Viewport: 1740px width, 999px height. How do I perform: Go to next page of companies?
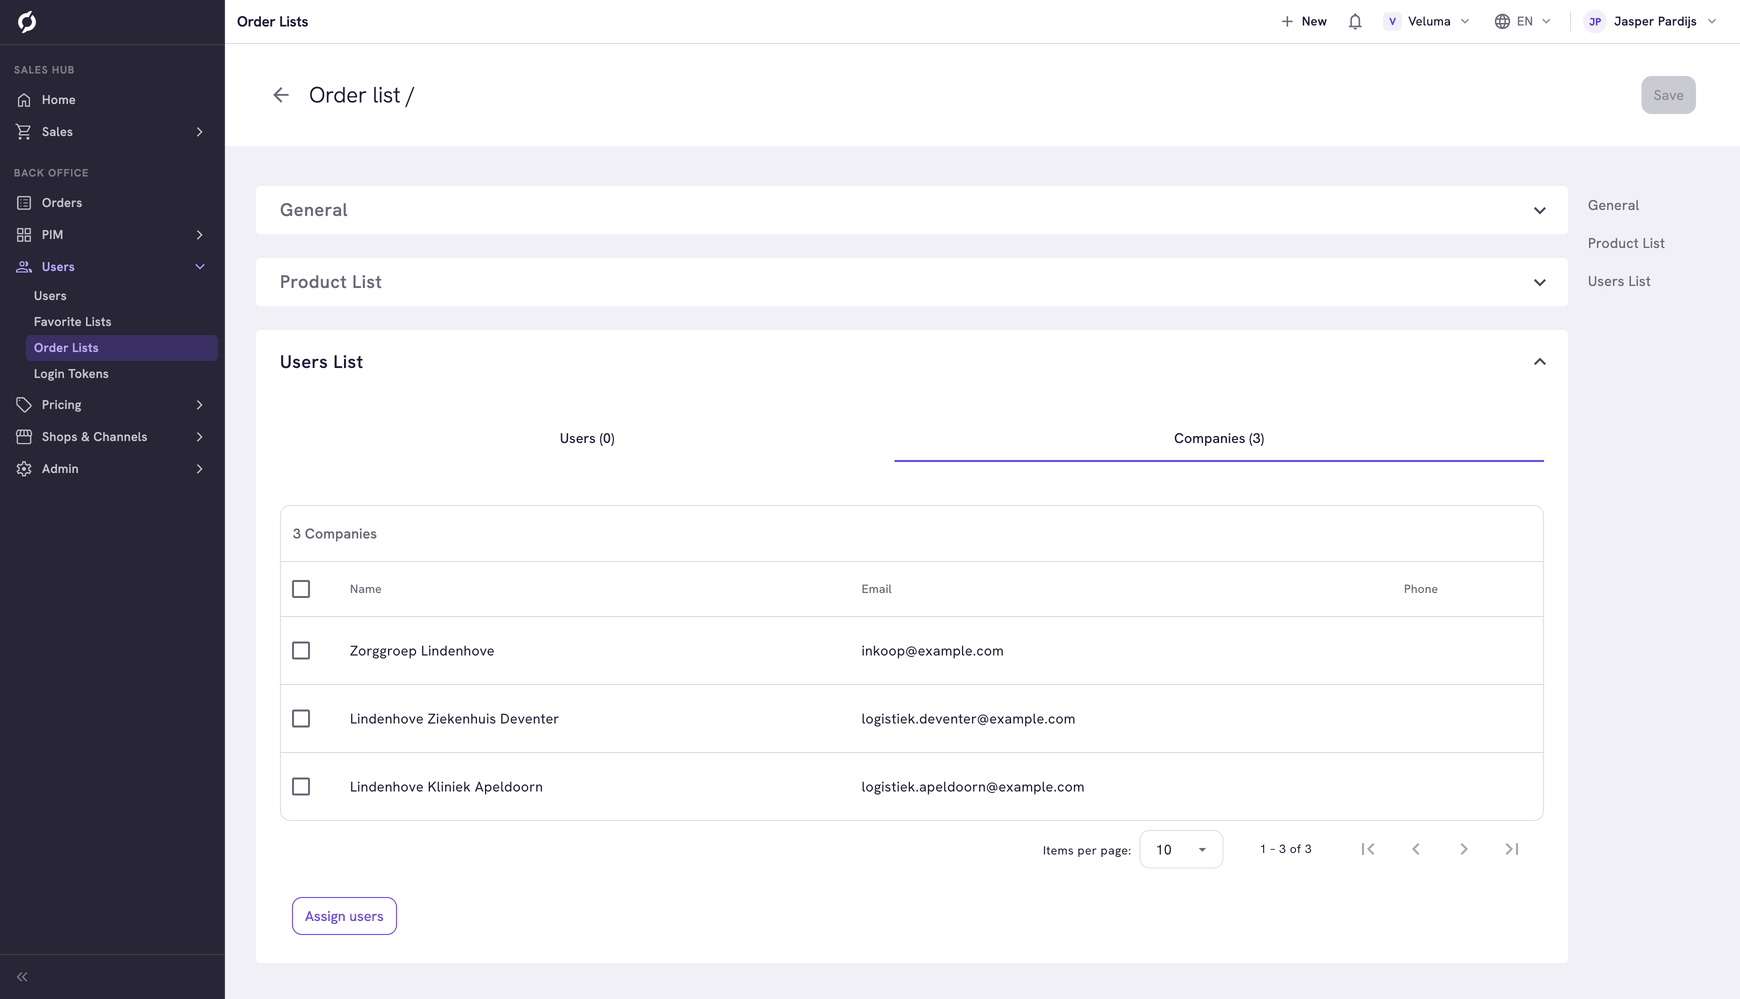1464,849
